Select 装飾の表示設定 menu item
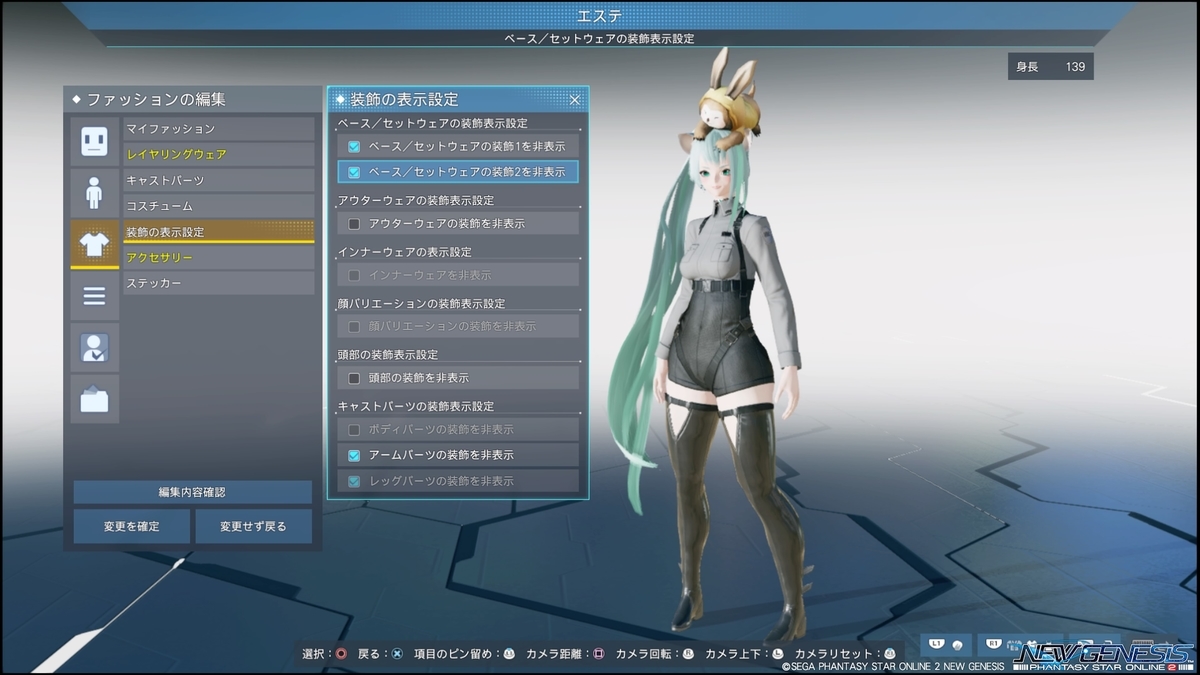Screen dimensions: 1200x675 pyautogui.click(x=219, y=232)
